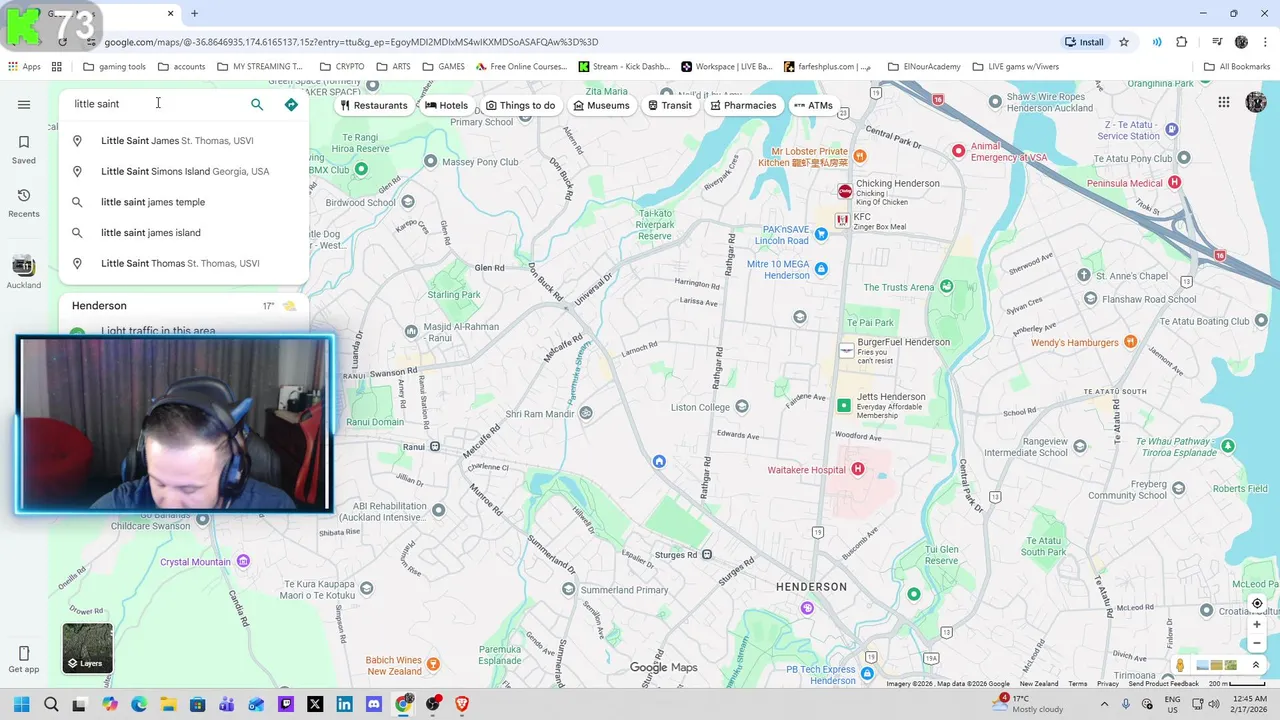Choose suggestion little saint james island
This screenshot has height=720, width=1280.
[184, 233]
